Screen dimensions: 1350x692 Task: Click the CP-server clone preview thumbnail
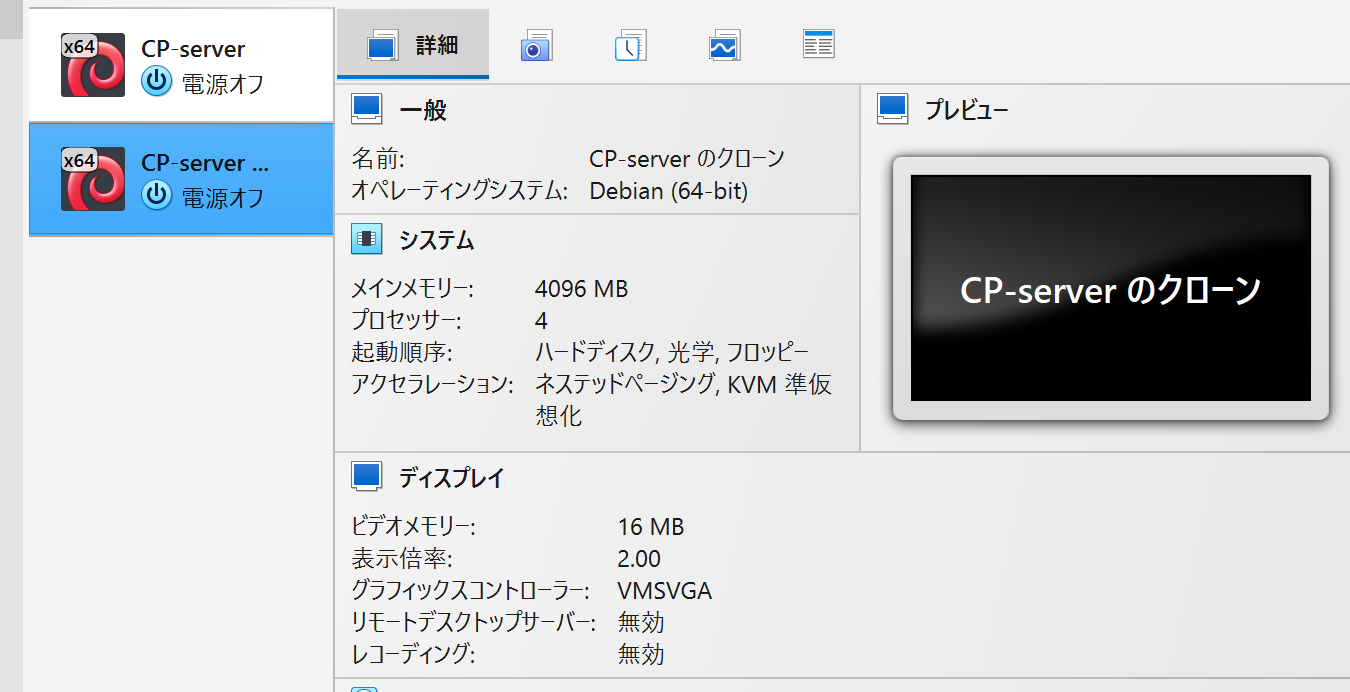point(1110,288)
